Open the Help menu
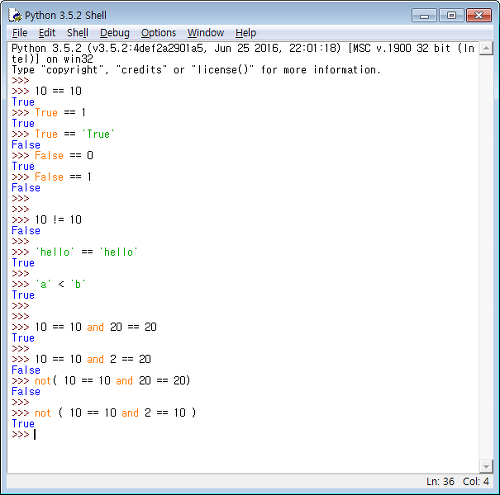500x495 pixels. pyautogui.click(x=246, y=33)
